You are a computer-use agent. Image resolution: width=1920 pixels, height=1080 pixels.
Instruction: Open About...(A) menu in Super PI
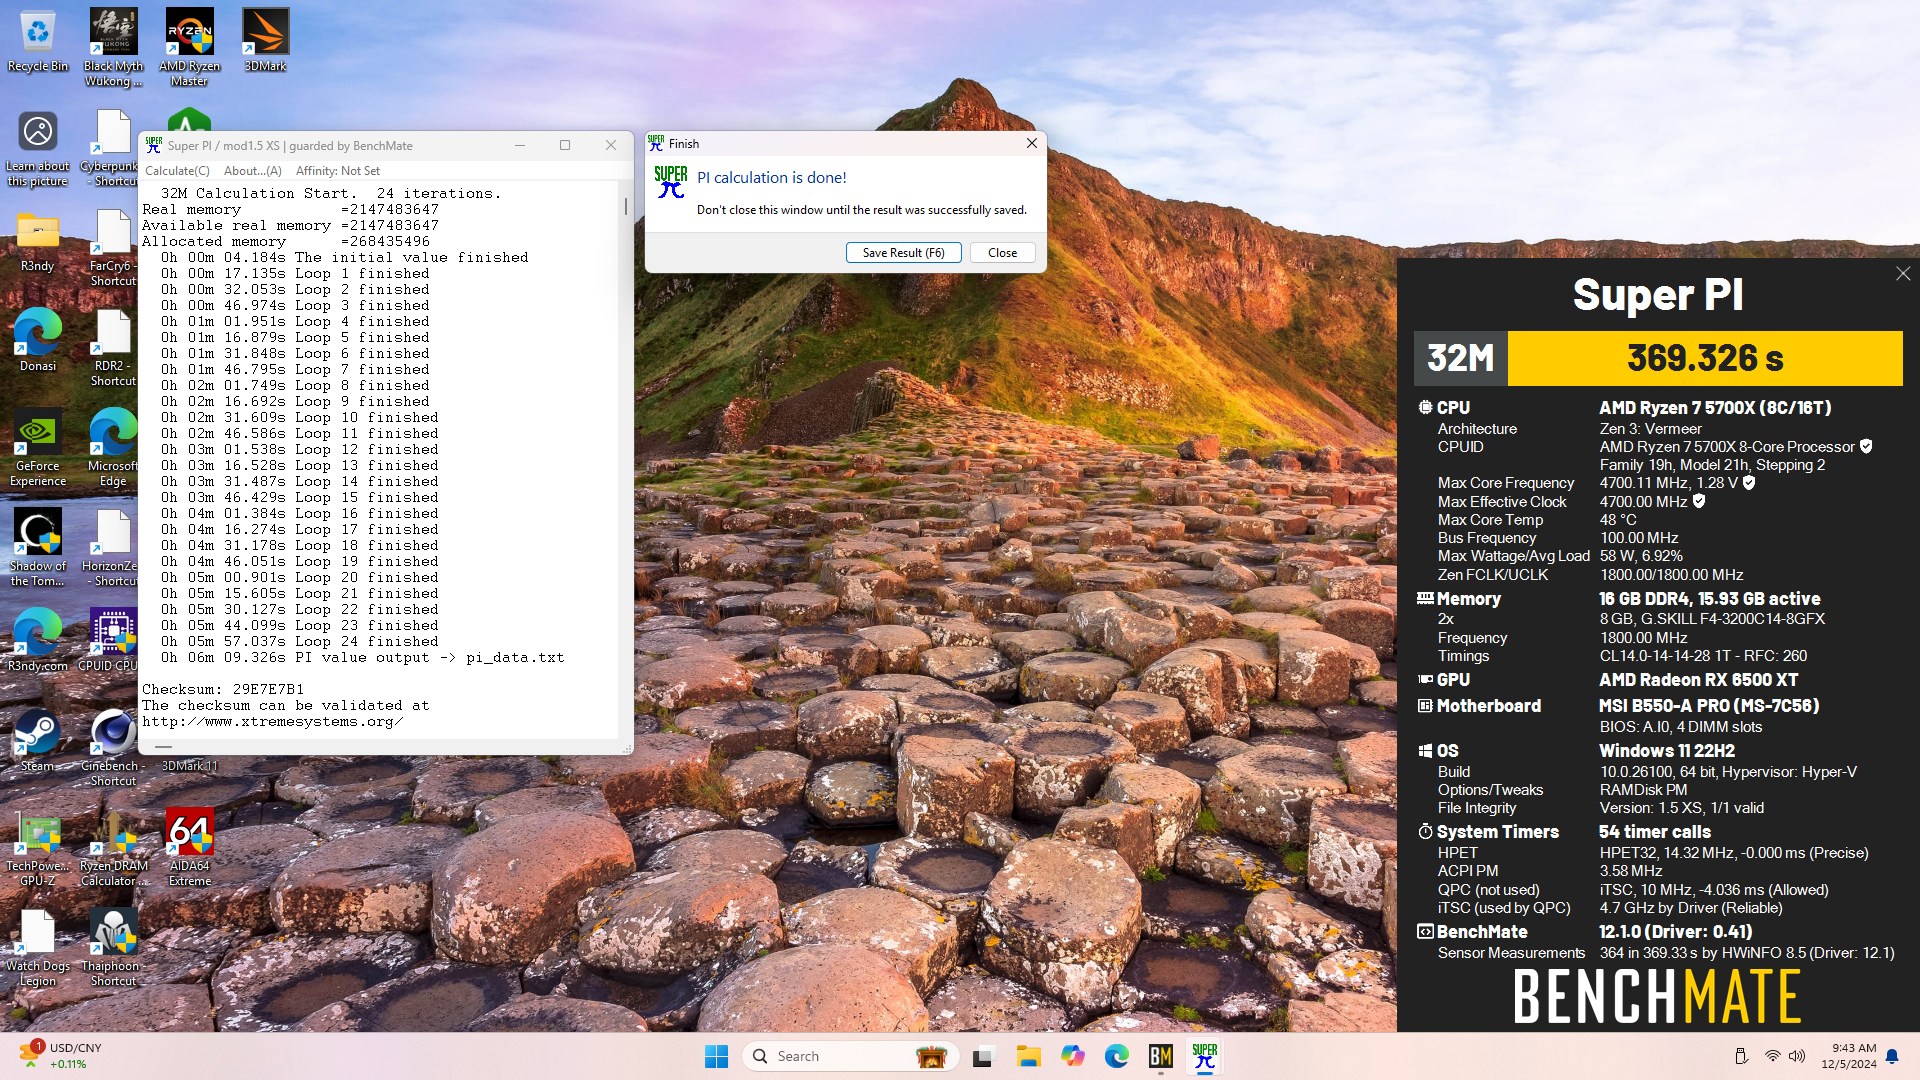[x=253, y=171]
